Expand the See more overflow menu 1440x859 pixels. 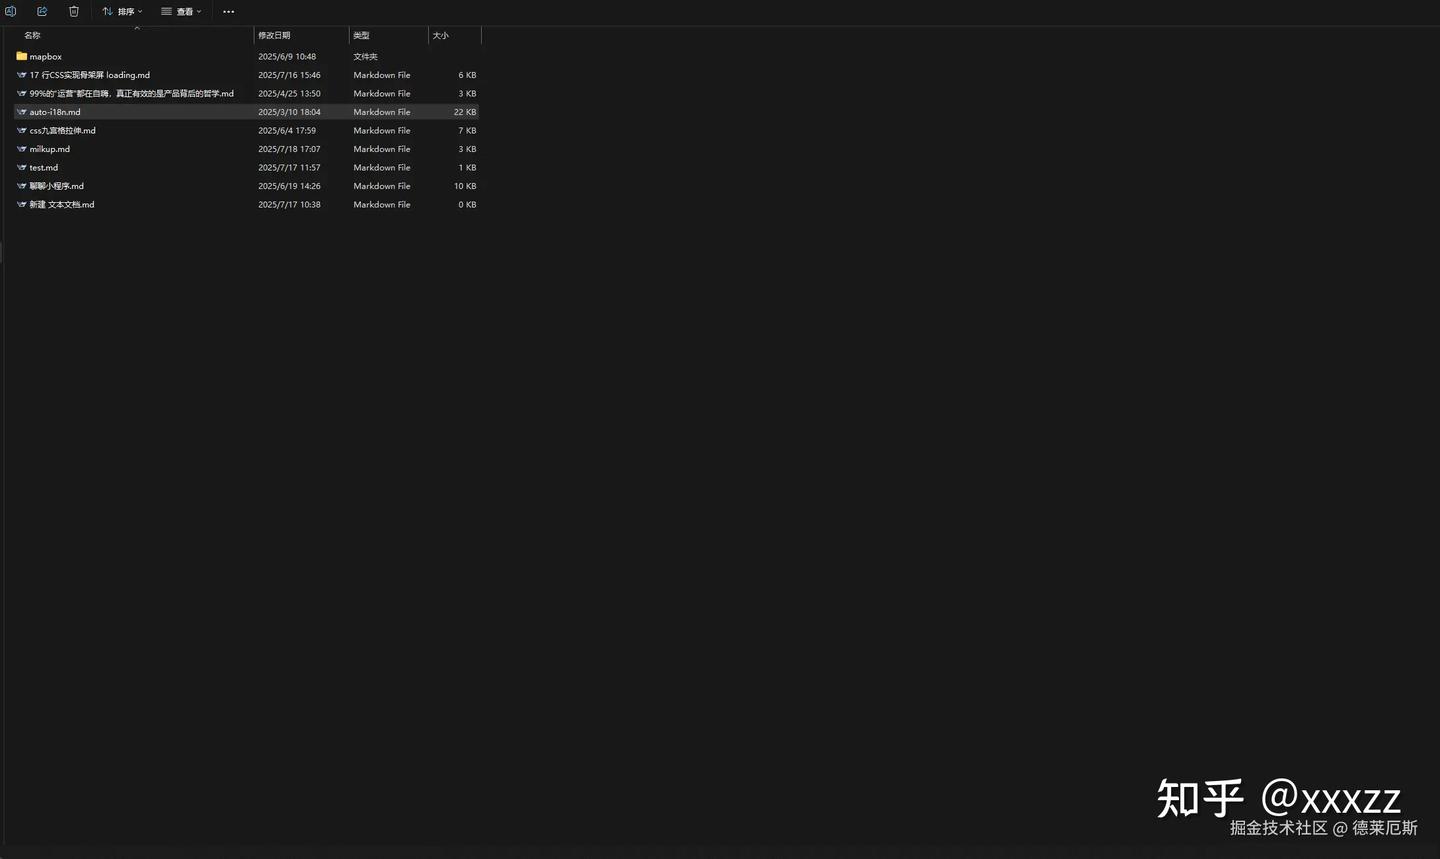[228, 11]
